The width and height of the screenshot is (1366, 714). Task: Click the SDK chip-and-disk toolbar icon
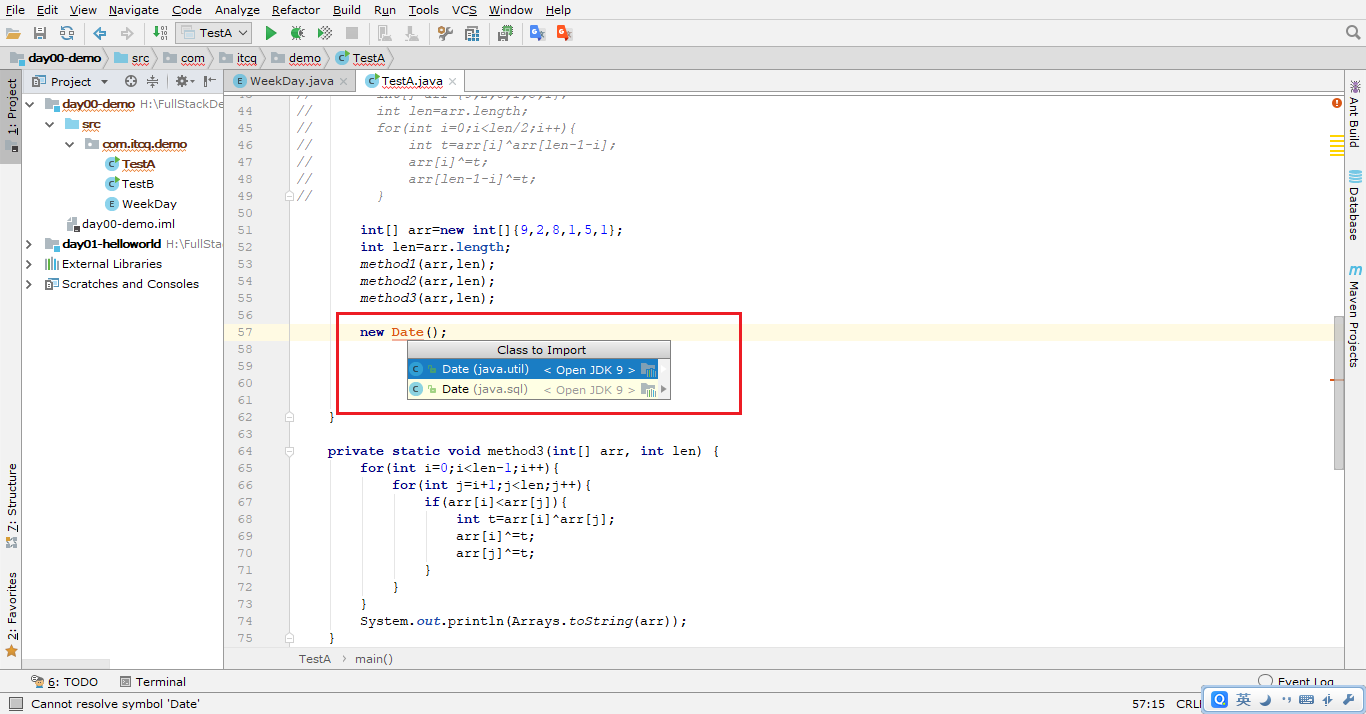point(506,33)
